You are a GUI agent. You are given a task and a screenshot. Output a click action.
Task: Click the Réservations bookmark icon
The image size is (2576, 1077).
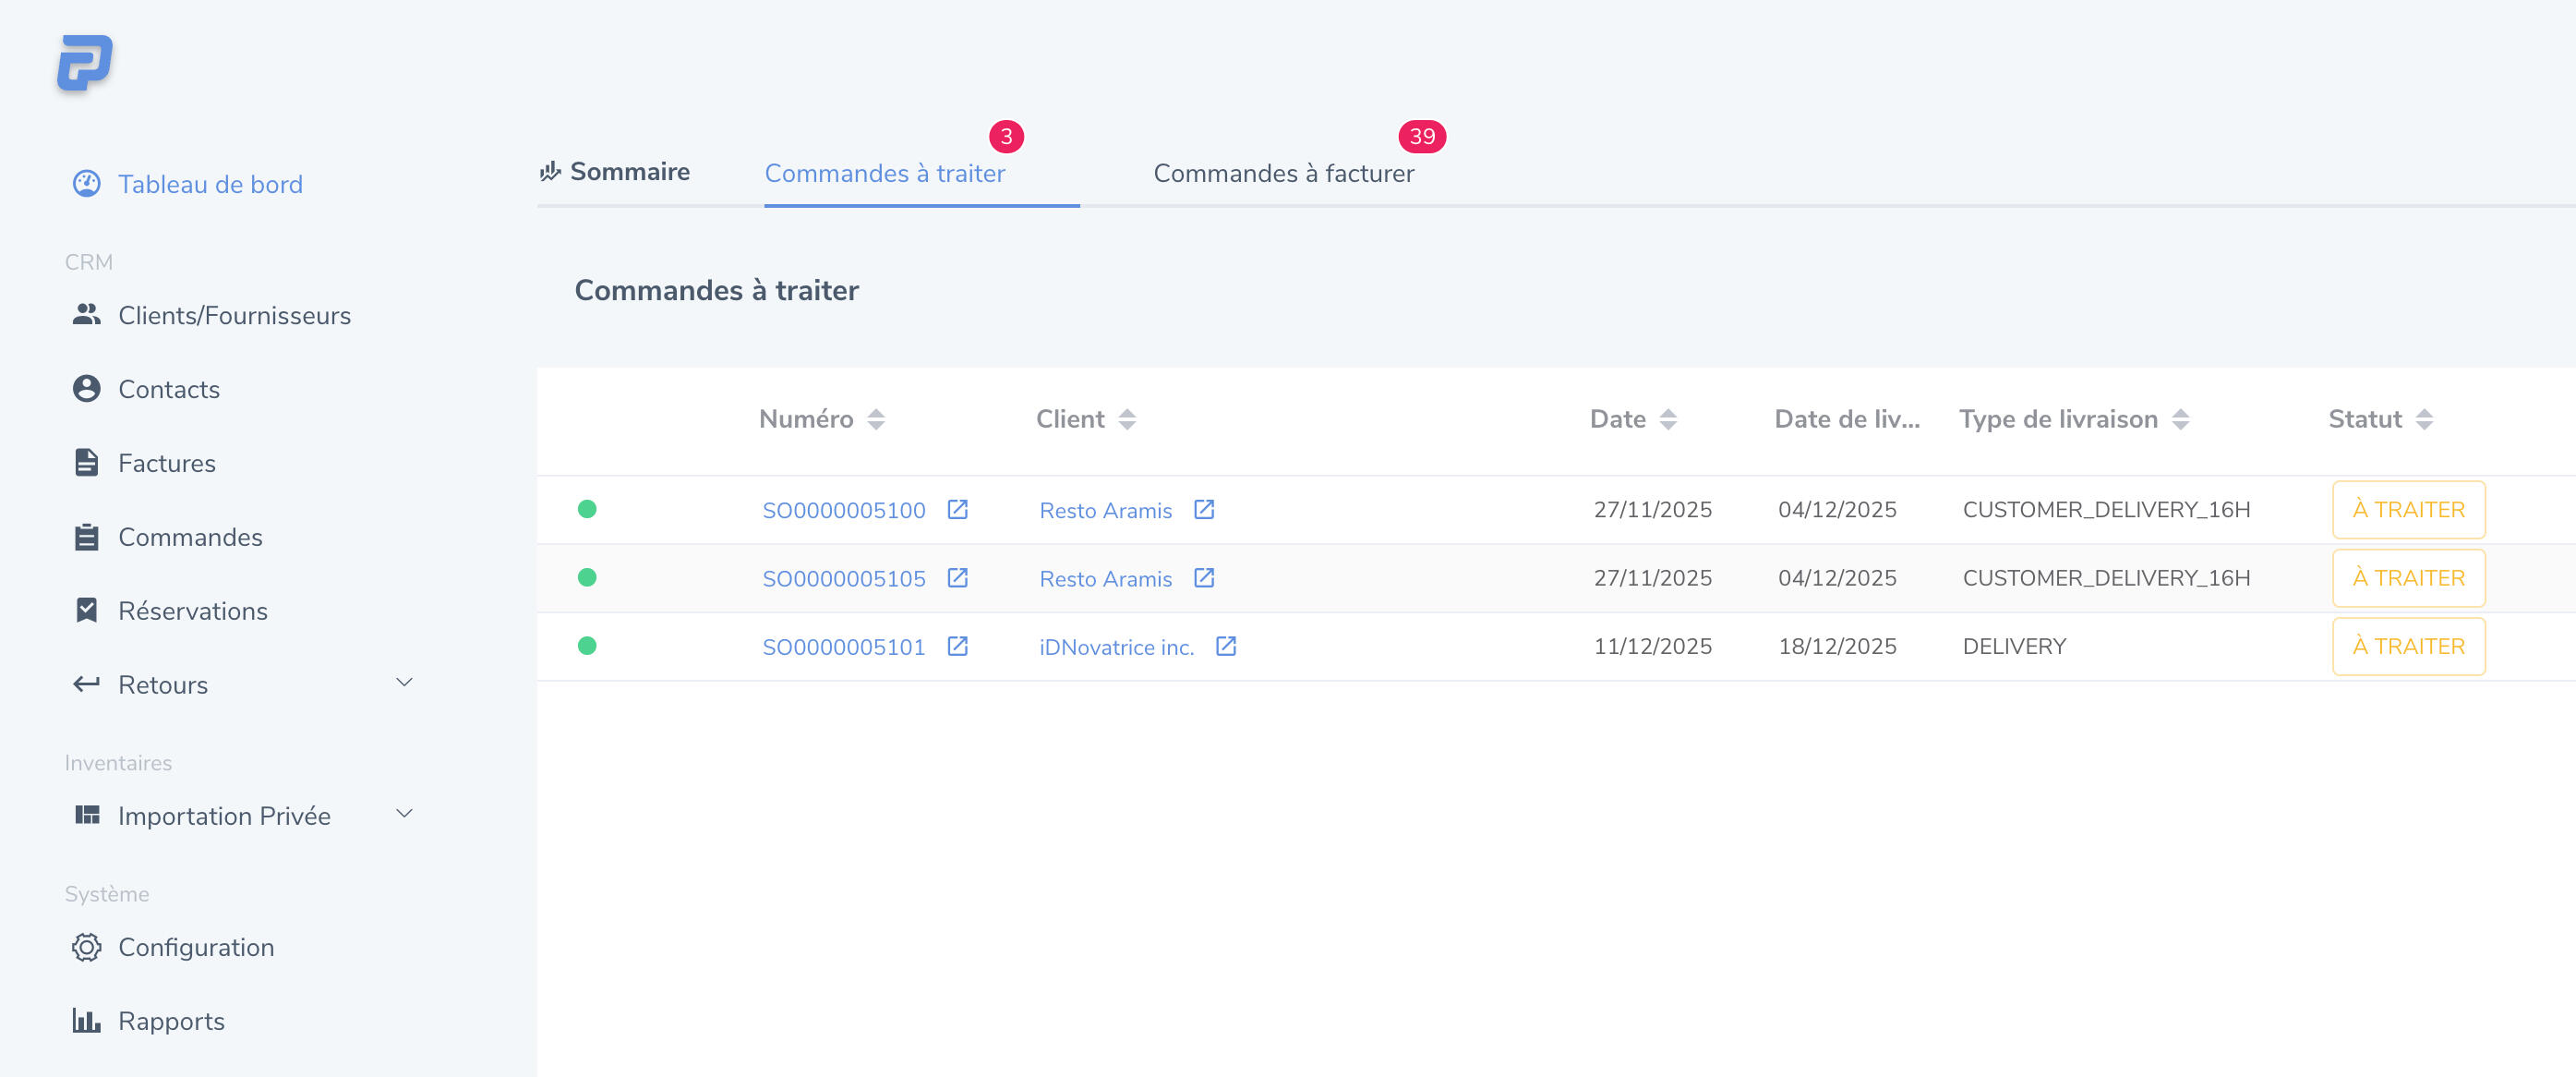[x=87, y=611]
